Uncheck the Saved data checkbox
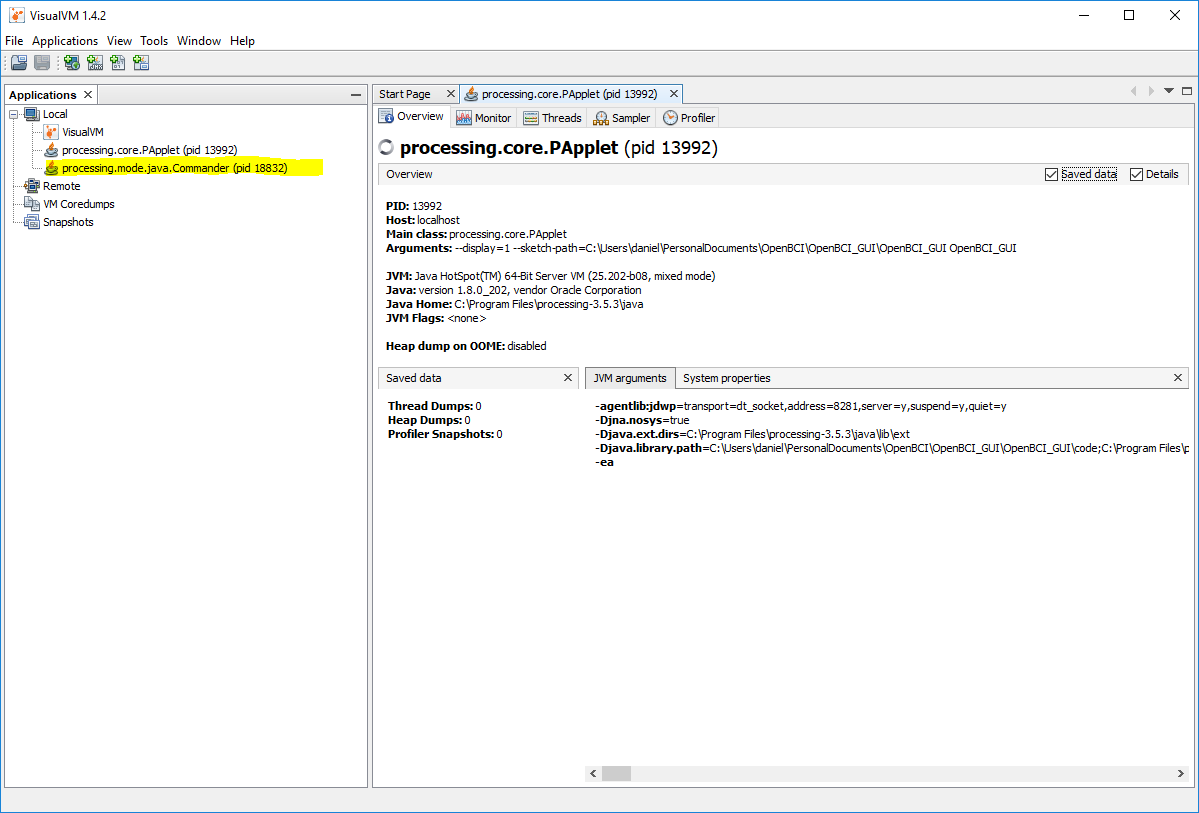Image resolution: width=1199 pixels, height=813 pixels. pyautogui.click(x=1051, y=174)
